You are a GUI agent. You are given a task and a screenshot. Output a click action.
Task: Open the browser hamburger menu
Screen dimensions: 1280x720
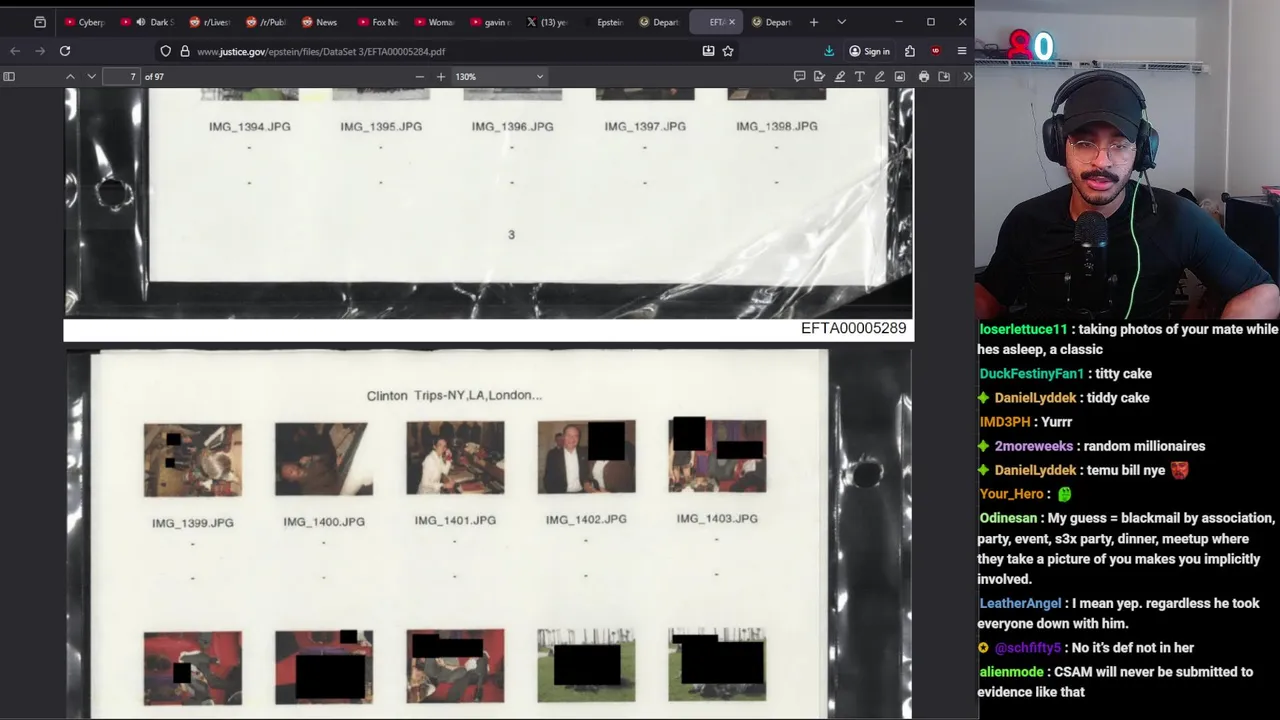[962, 51]
